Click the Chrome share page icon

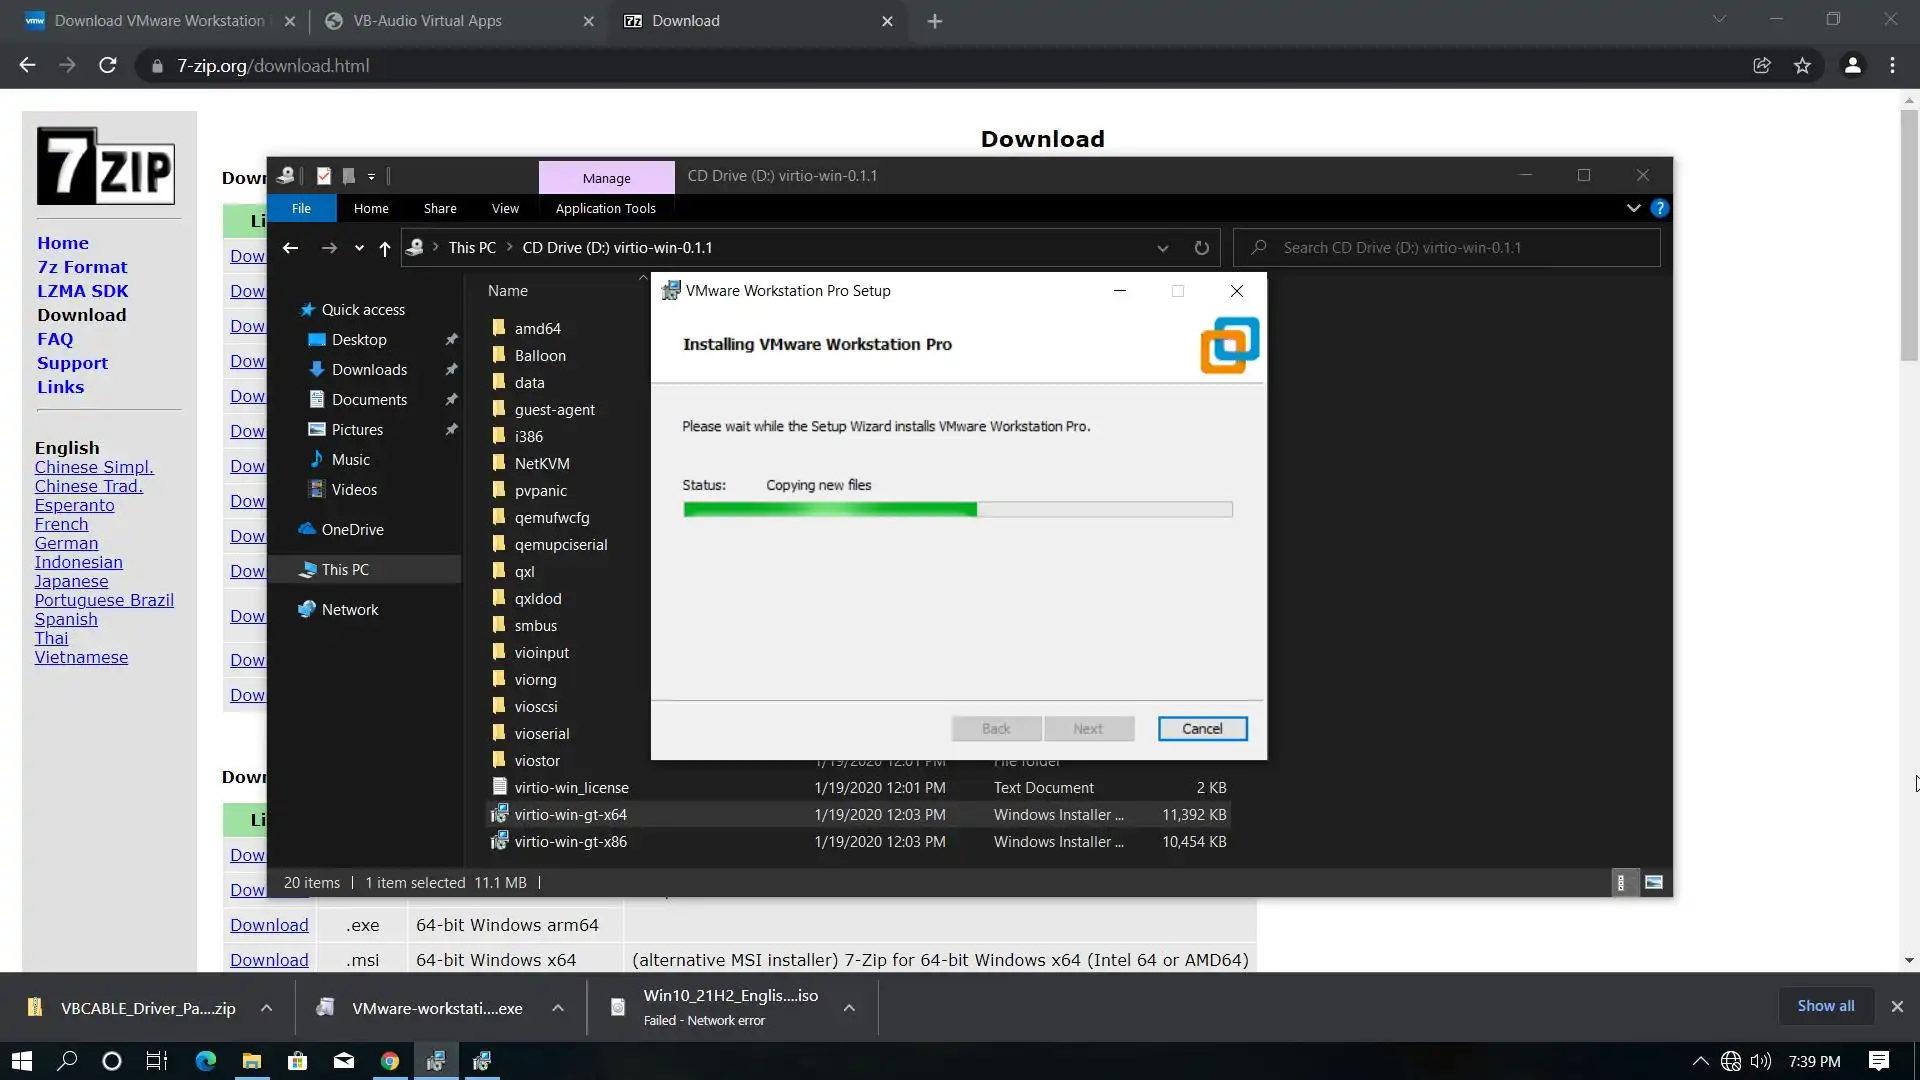click(x=1762, y=66)
